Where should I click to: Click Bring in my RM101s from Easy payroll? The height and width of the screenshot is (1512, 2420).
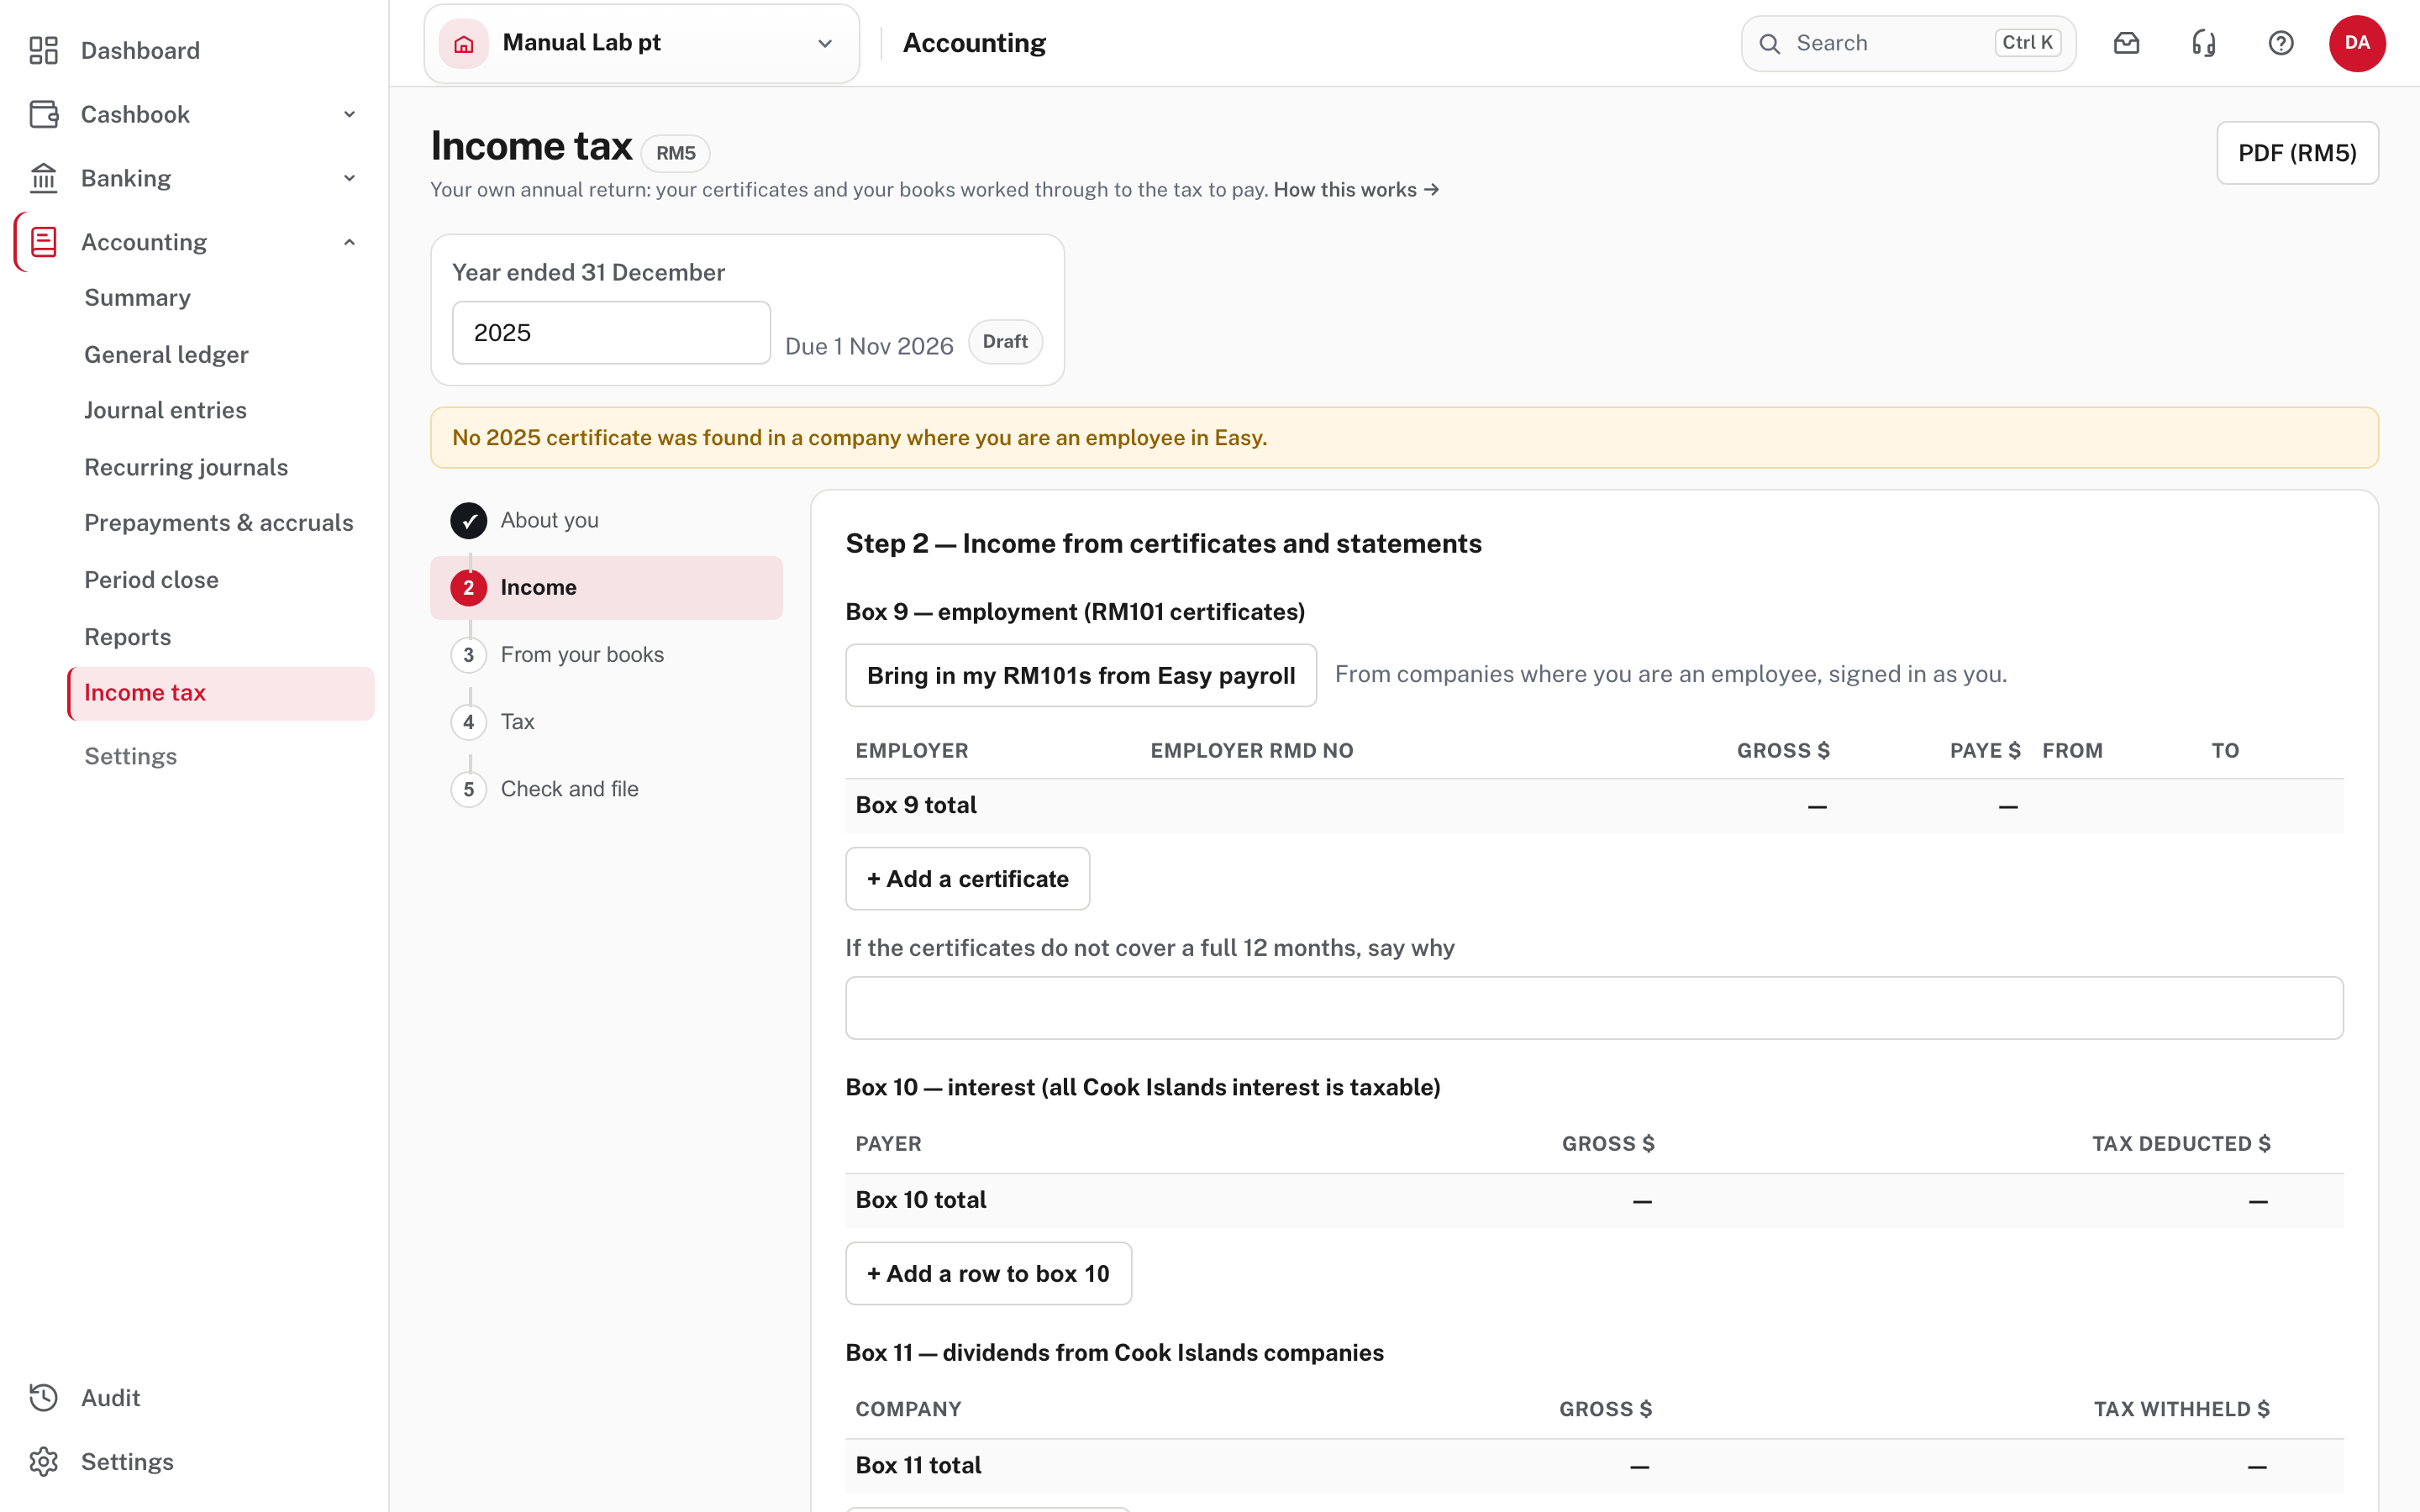tap(1081, 675)
